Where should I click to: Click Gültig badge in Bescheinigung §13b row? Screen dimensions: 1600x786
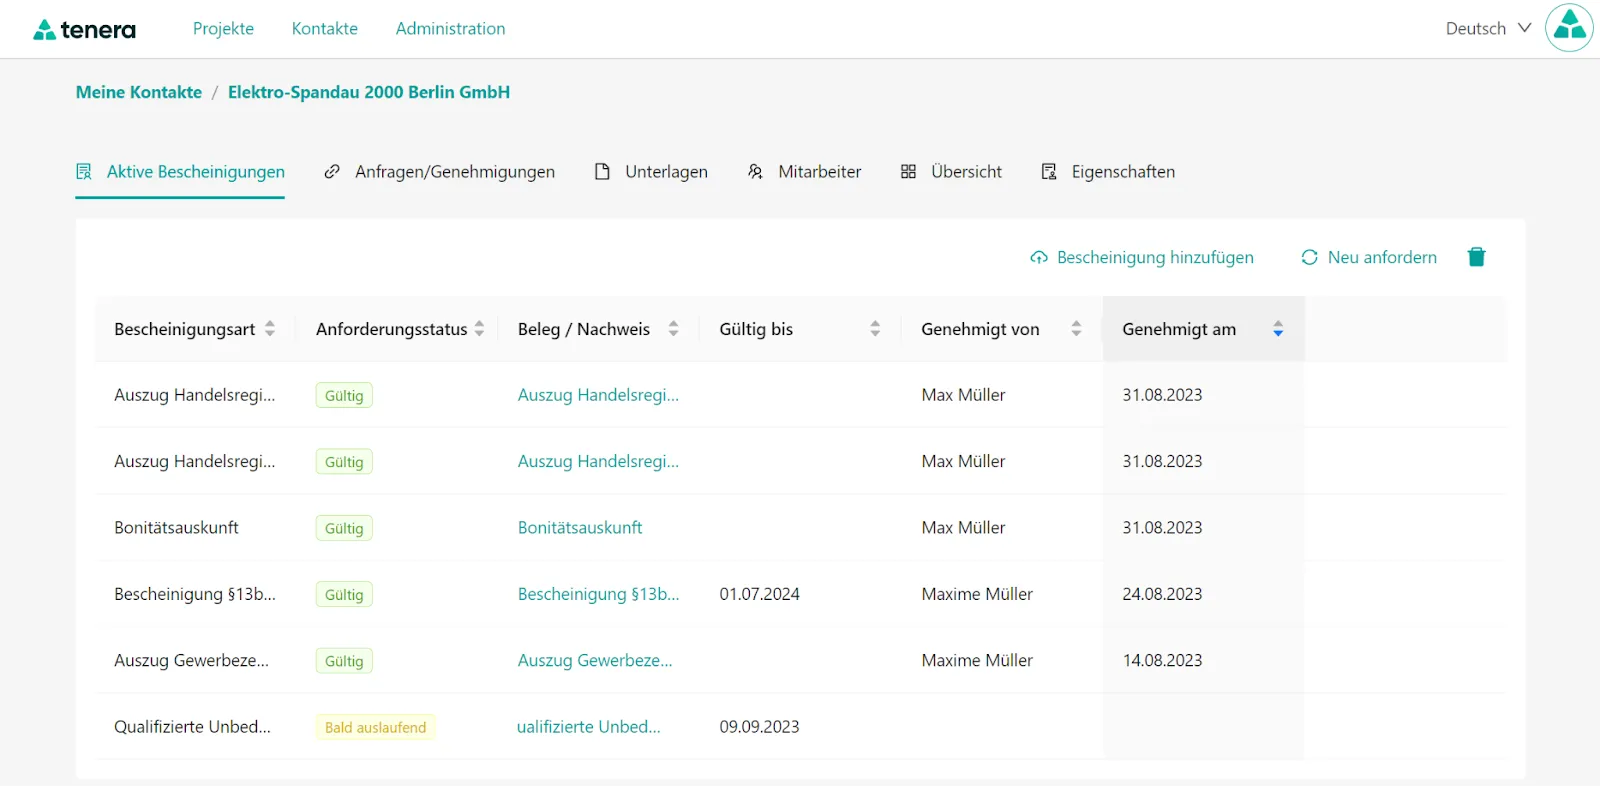(344, 595)
